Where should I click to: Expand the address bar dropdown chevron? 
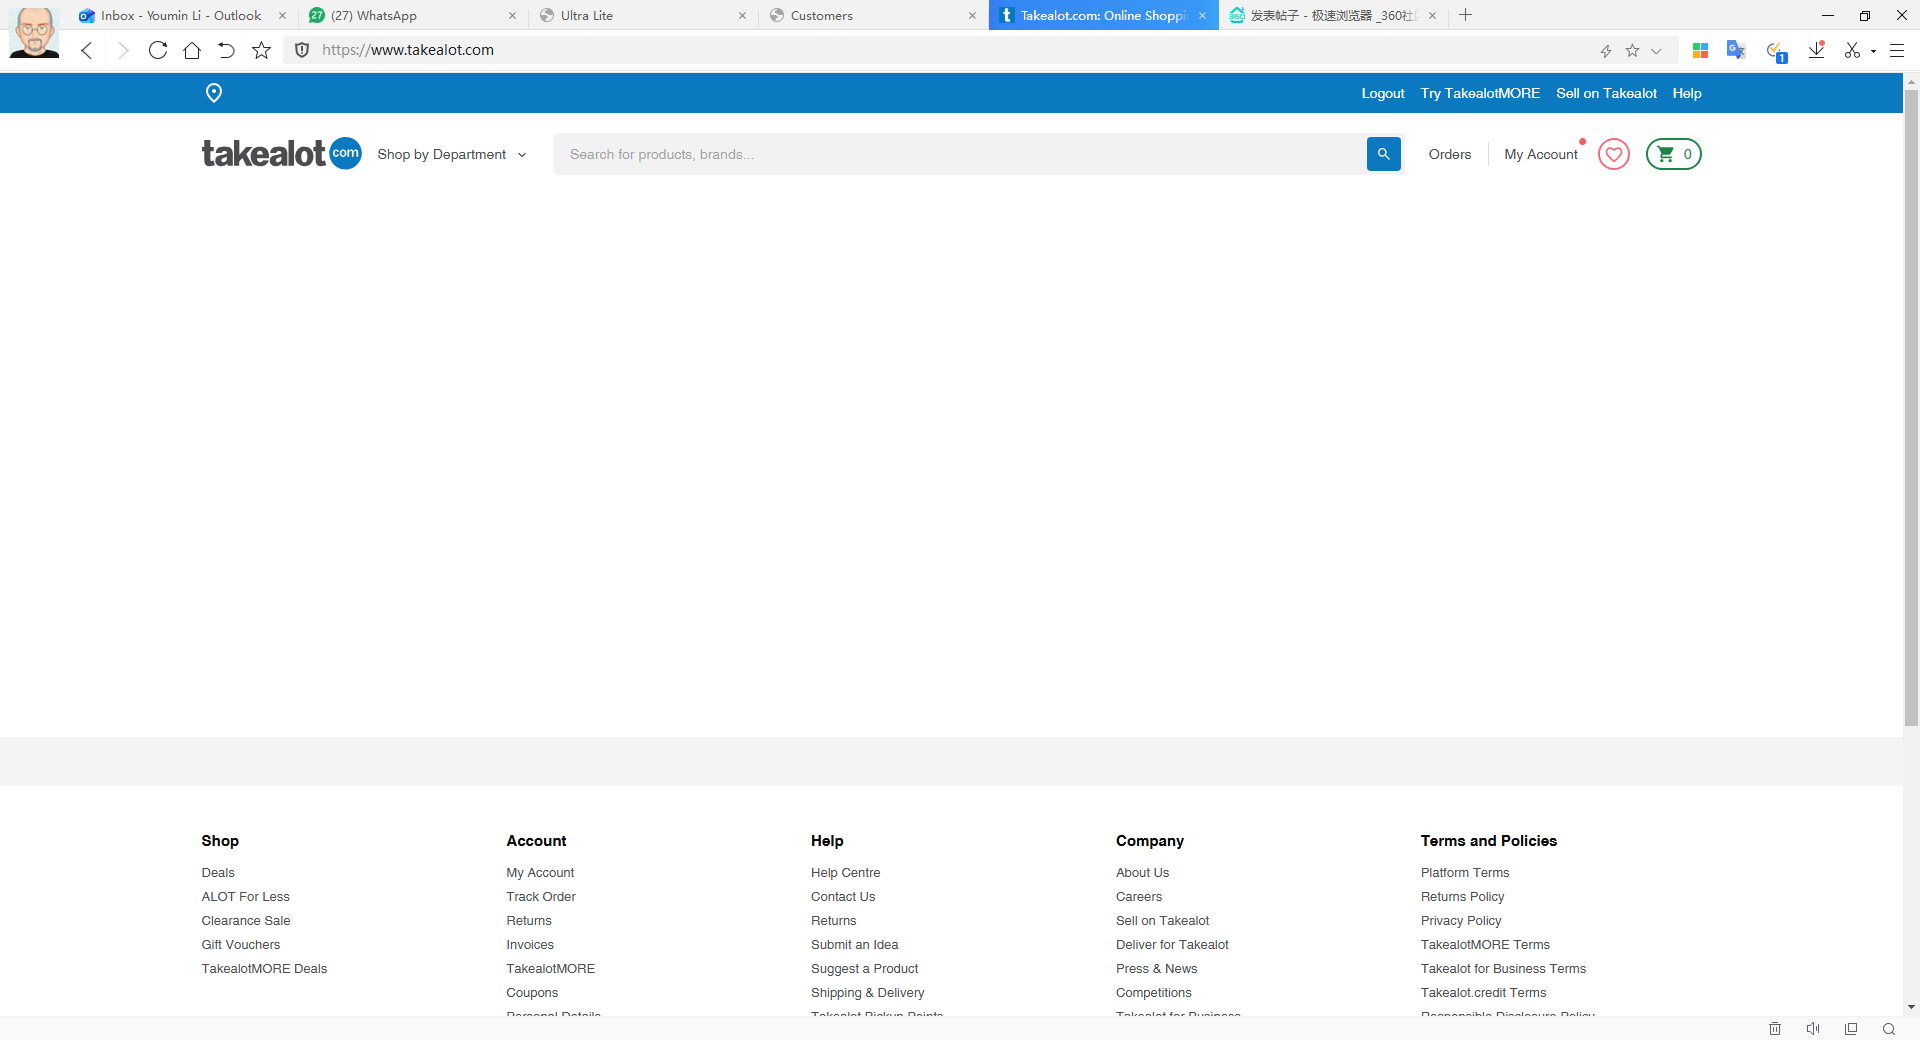(1657, 50)
